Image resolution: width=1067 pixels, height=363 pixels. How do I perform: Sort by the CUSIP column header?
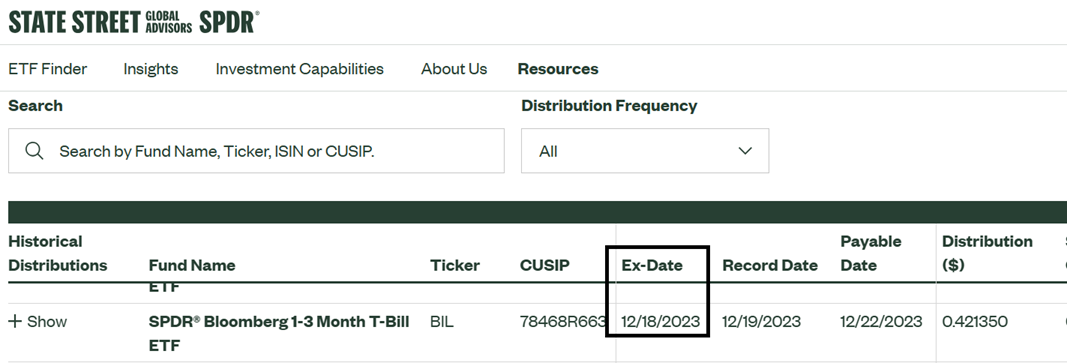click(x=544, y=265)
